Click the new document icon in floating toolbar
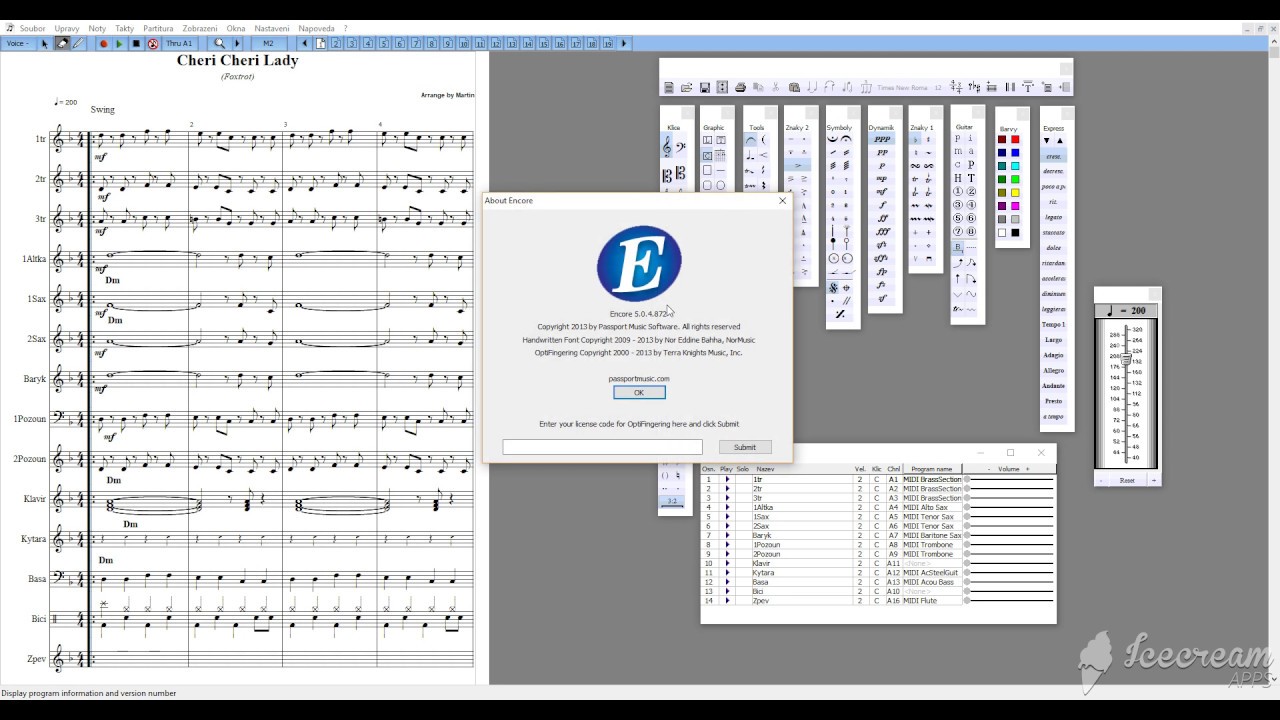1280x720 pixels. (x=669, y=88)
